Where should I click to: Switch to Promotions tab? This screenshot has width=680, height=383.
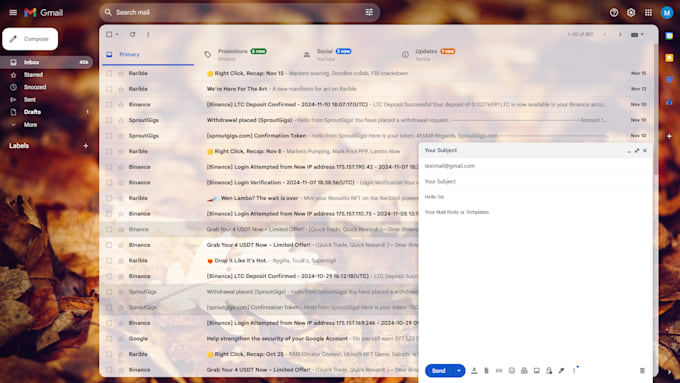(x=242, y=55)
